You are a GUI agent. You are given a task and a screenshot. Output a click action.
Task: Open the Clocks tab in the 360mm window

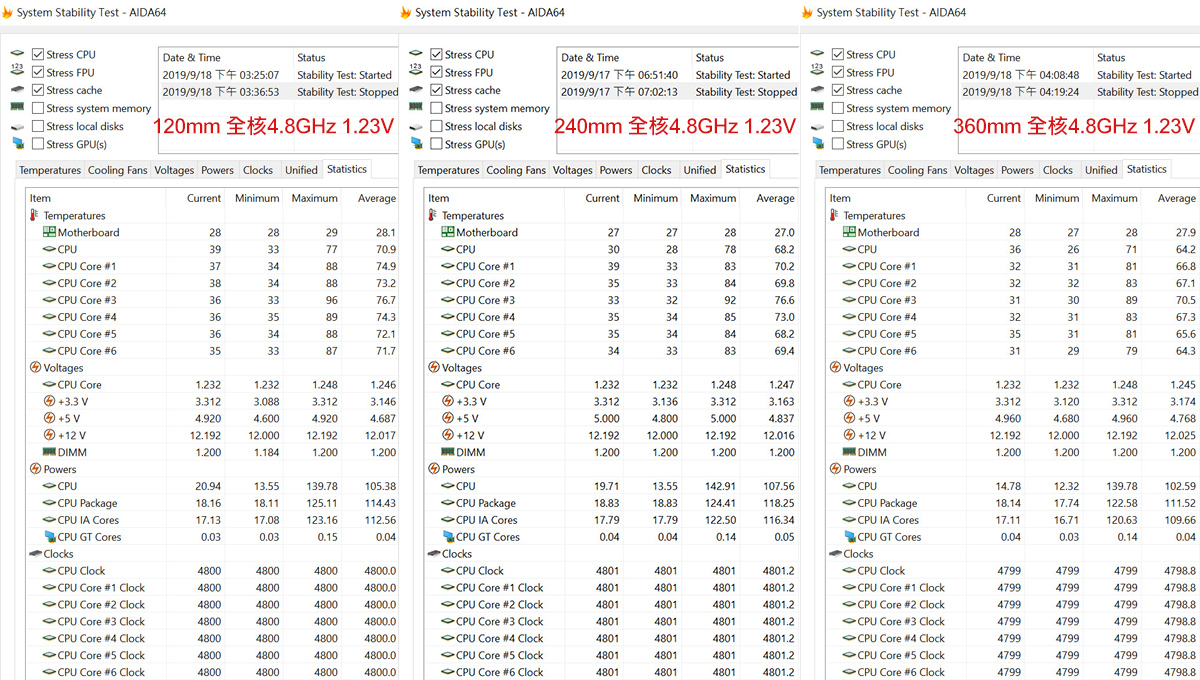pyautogui.click(x=1058, y=170)
